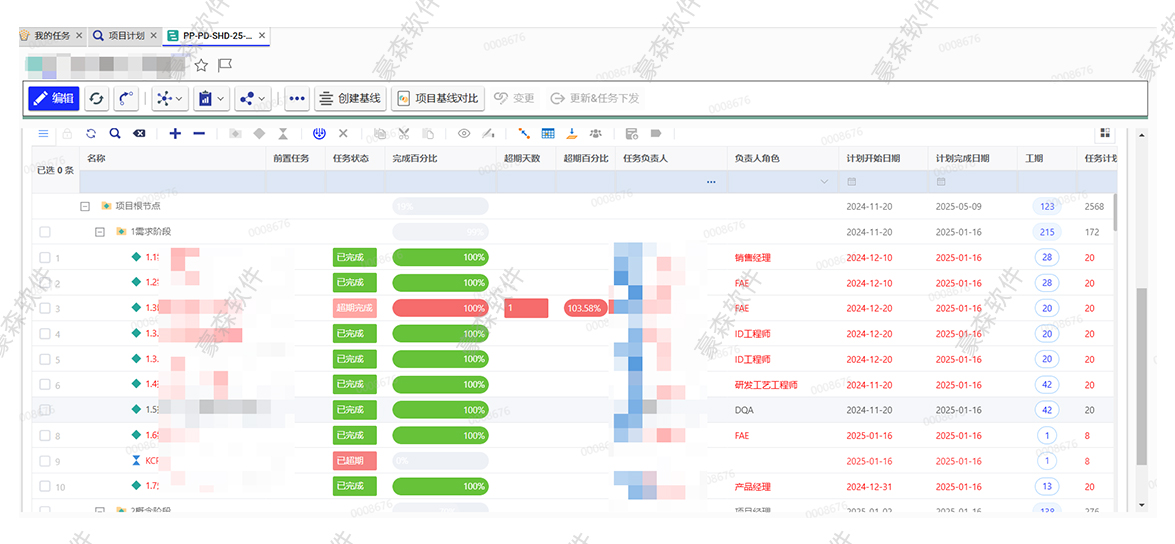Click the 创建基线 button
Screen dimensions: 1175x544
point(350,98)
